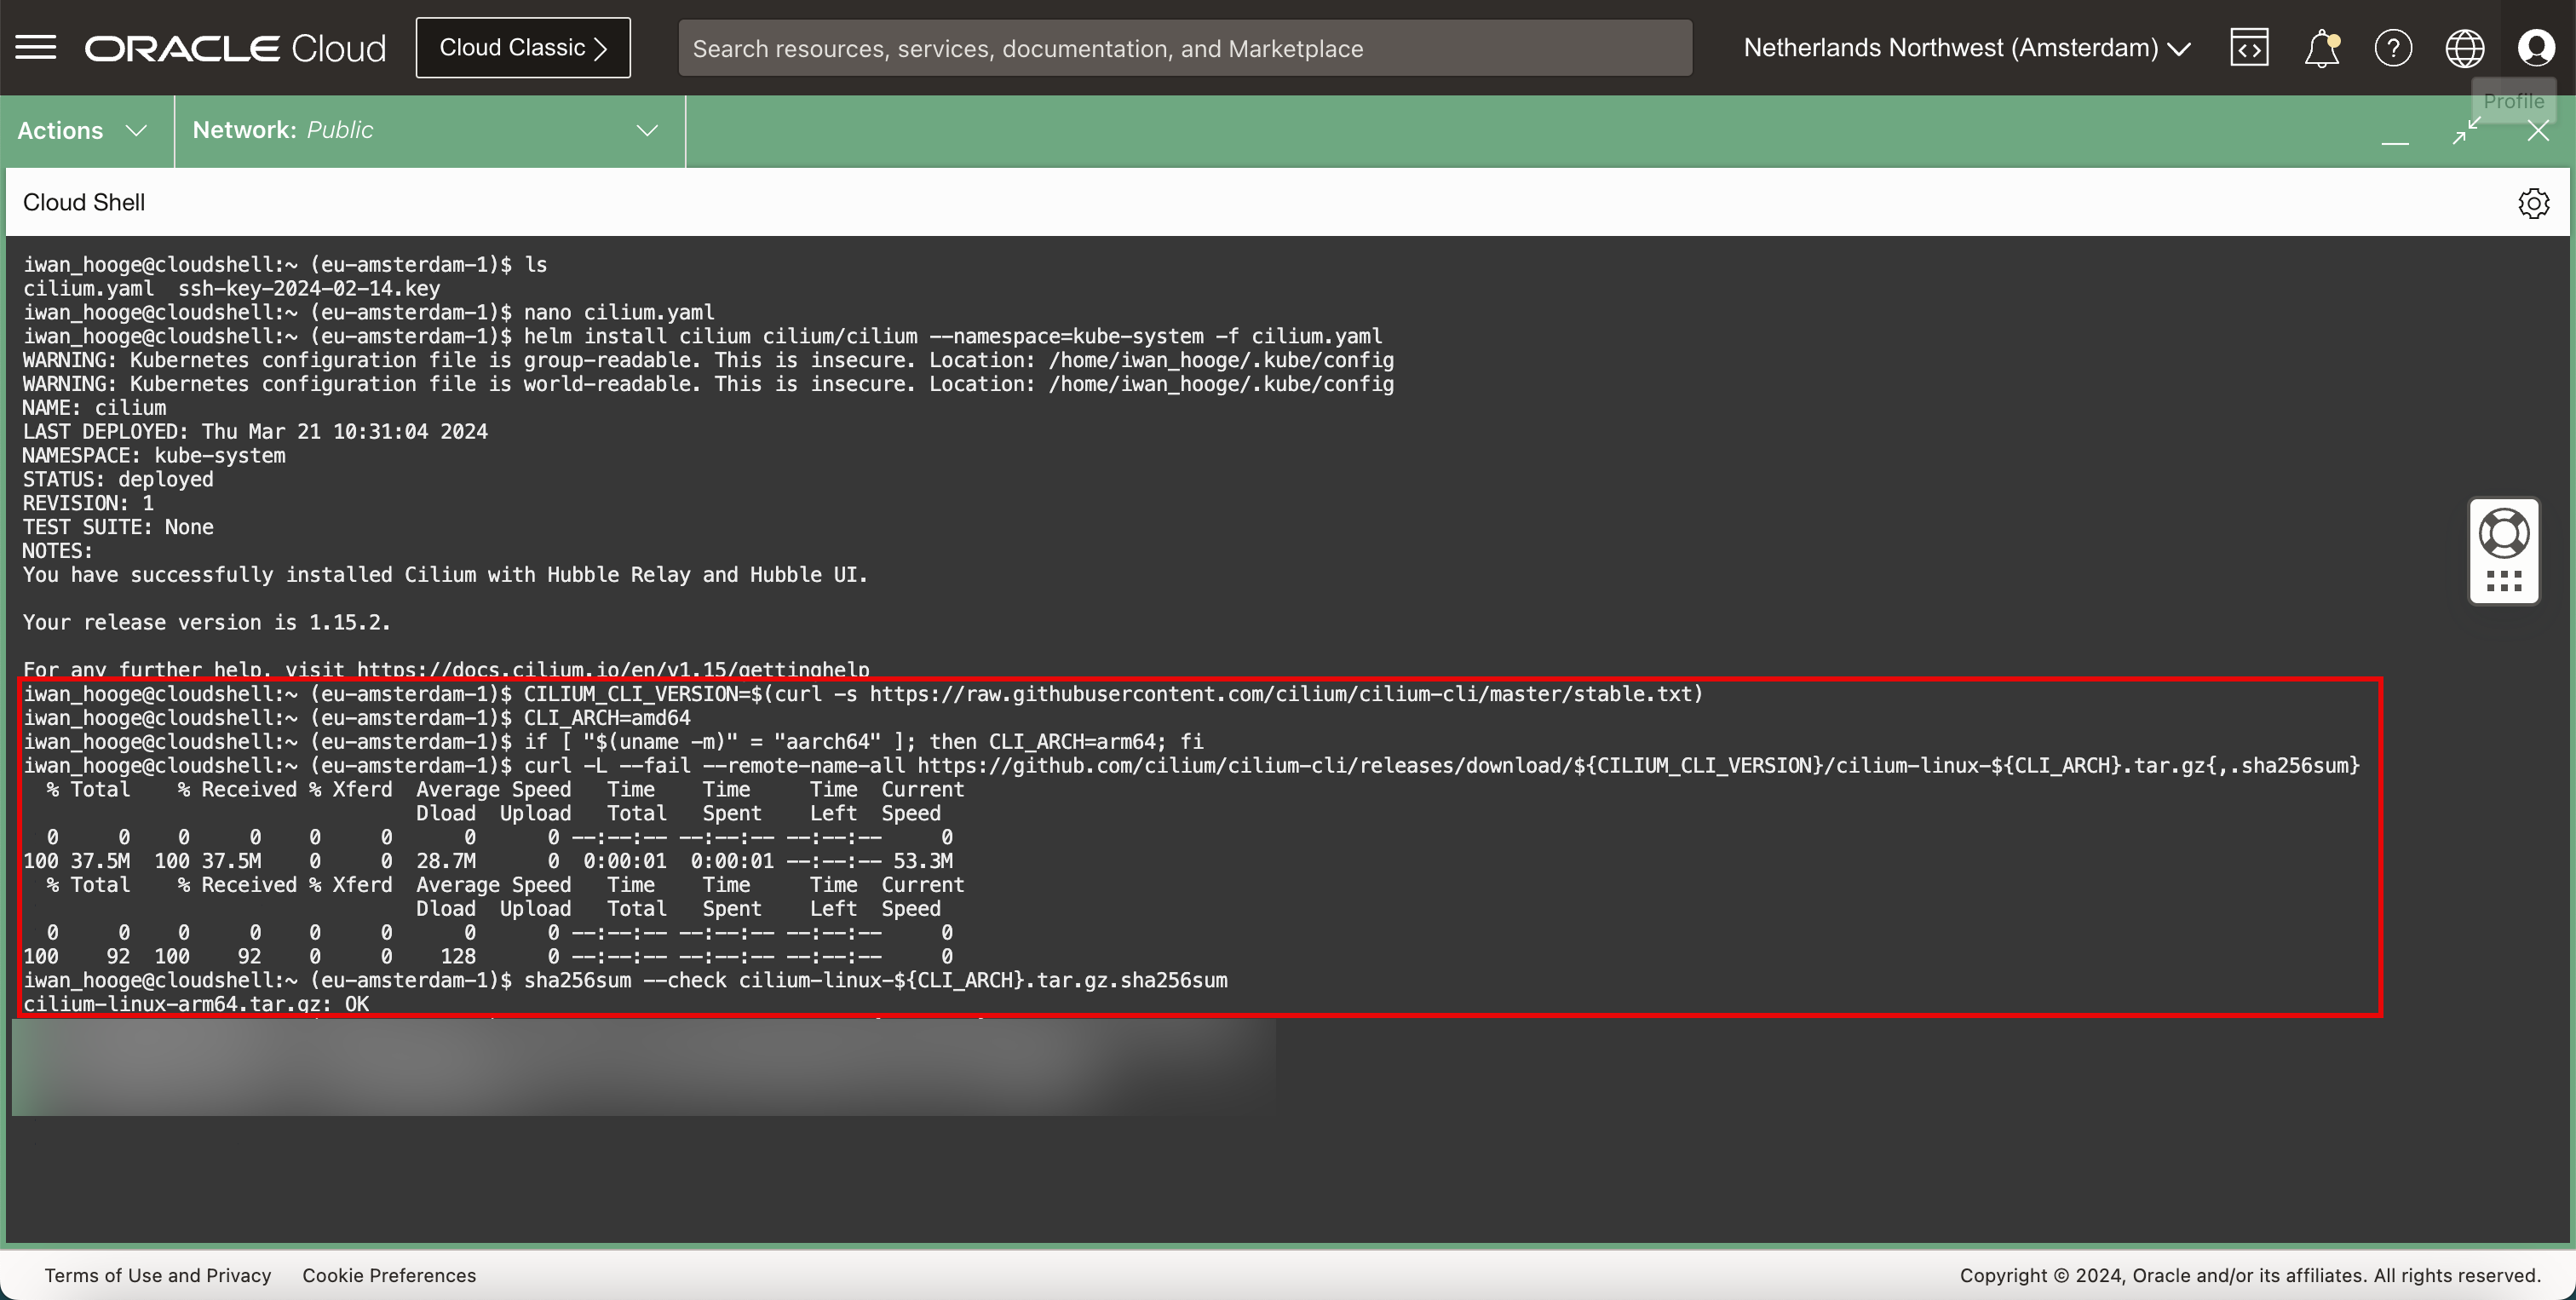Screen dimensions: 2576x1300
Task: Open Terms of Use and Privacy
Action: [x=158, y=1275]
